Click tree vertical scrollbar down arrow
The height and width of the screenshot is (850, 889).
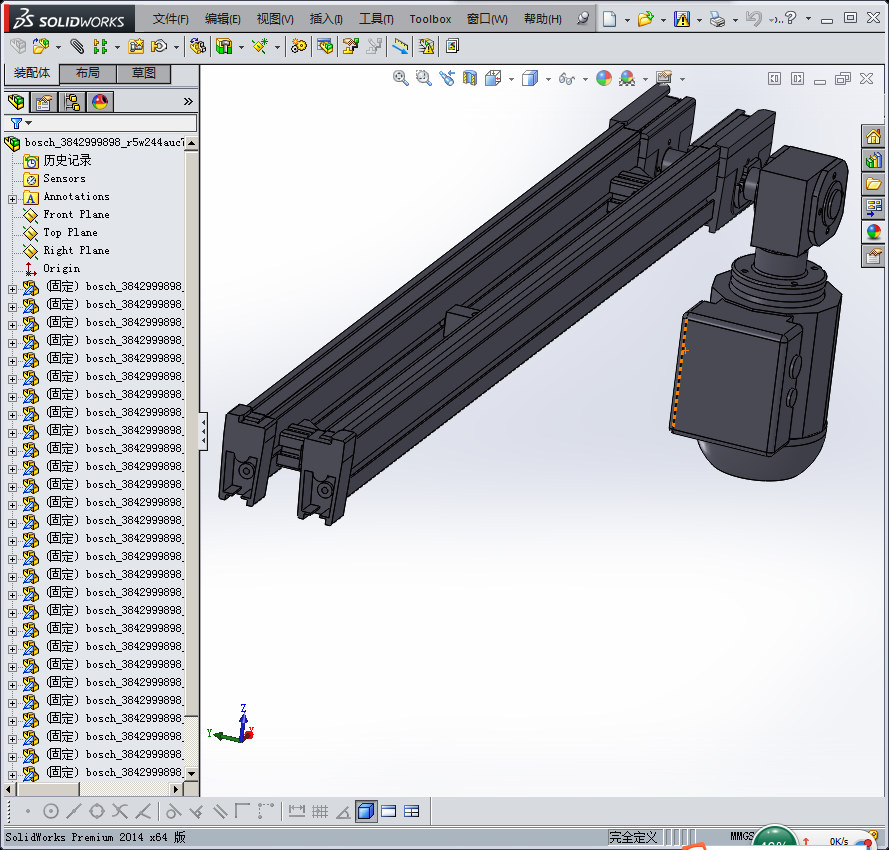coord(192,773)
